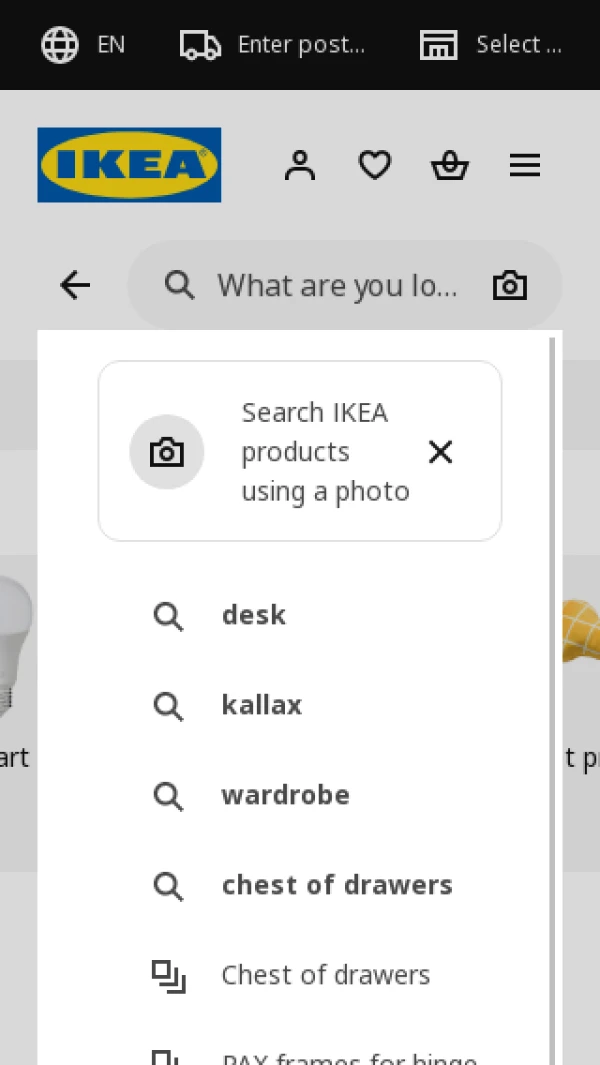The width and height of the screenshot is (600, 1065).
Task: Open the favourites heart icon
Action: [374, 165]
